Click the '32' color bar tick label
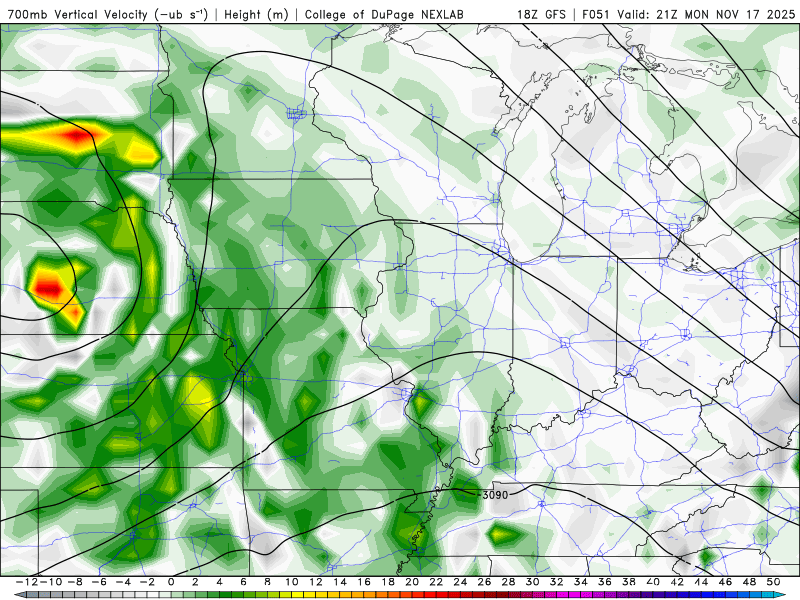 click(x=556, y=582)
